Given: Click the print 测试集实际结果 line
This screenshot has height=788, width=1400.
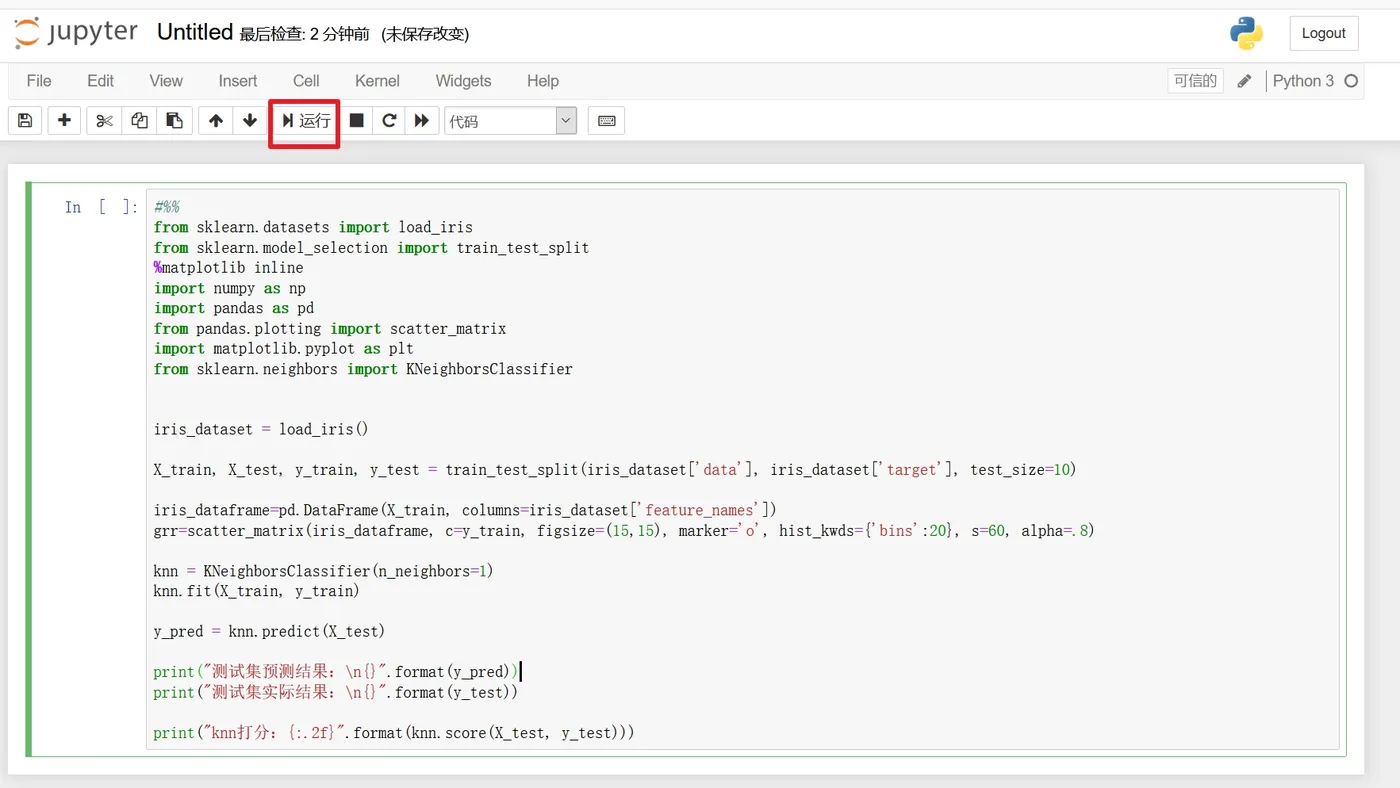Looking at the screenshot, I should pyautogui.click(x=336, y=692).
